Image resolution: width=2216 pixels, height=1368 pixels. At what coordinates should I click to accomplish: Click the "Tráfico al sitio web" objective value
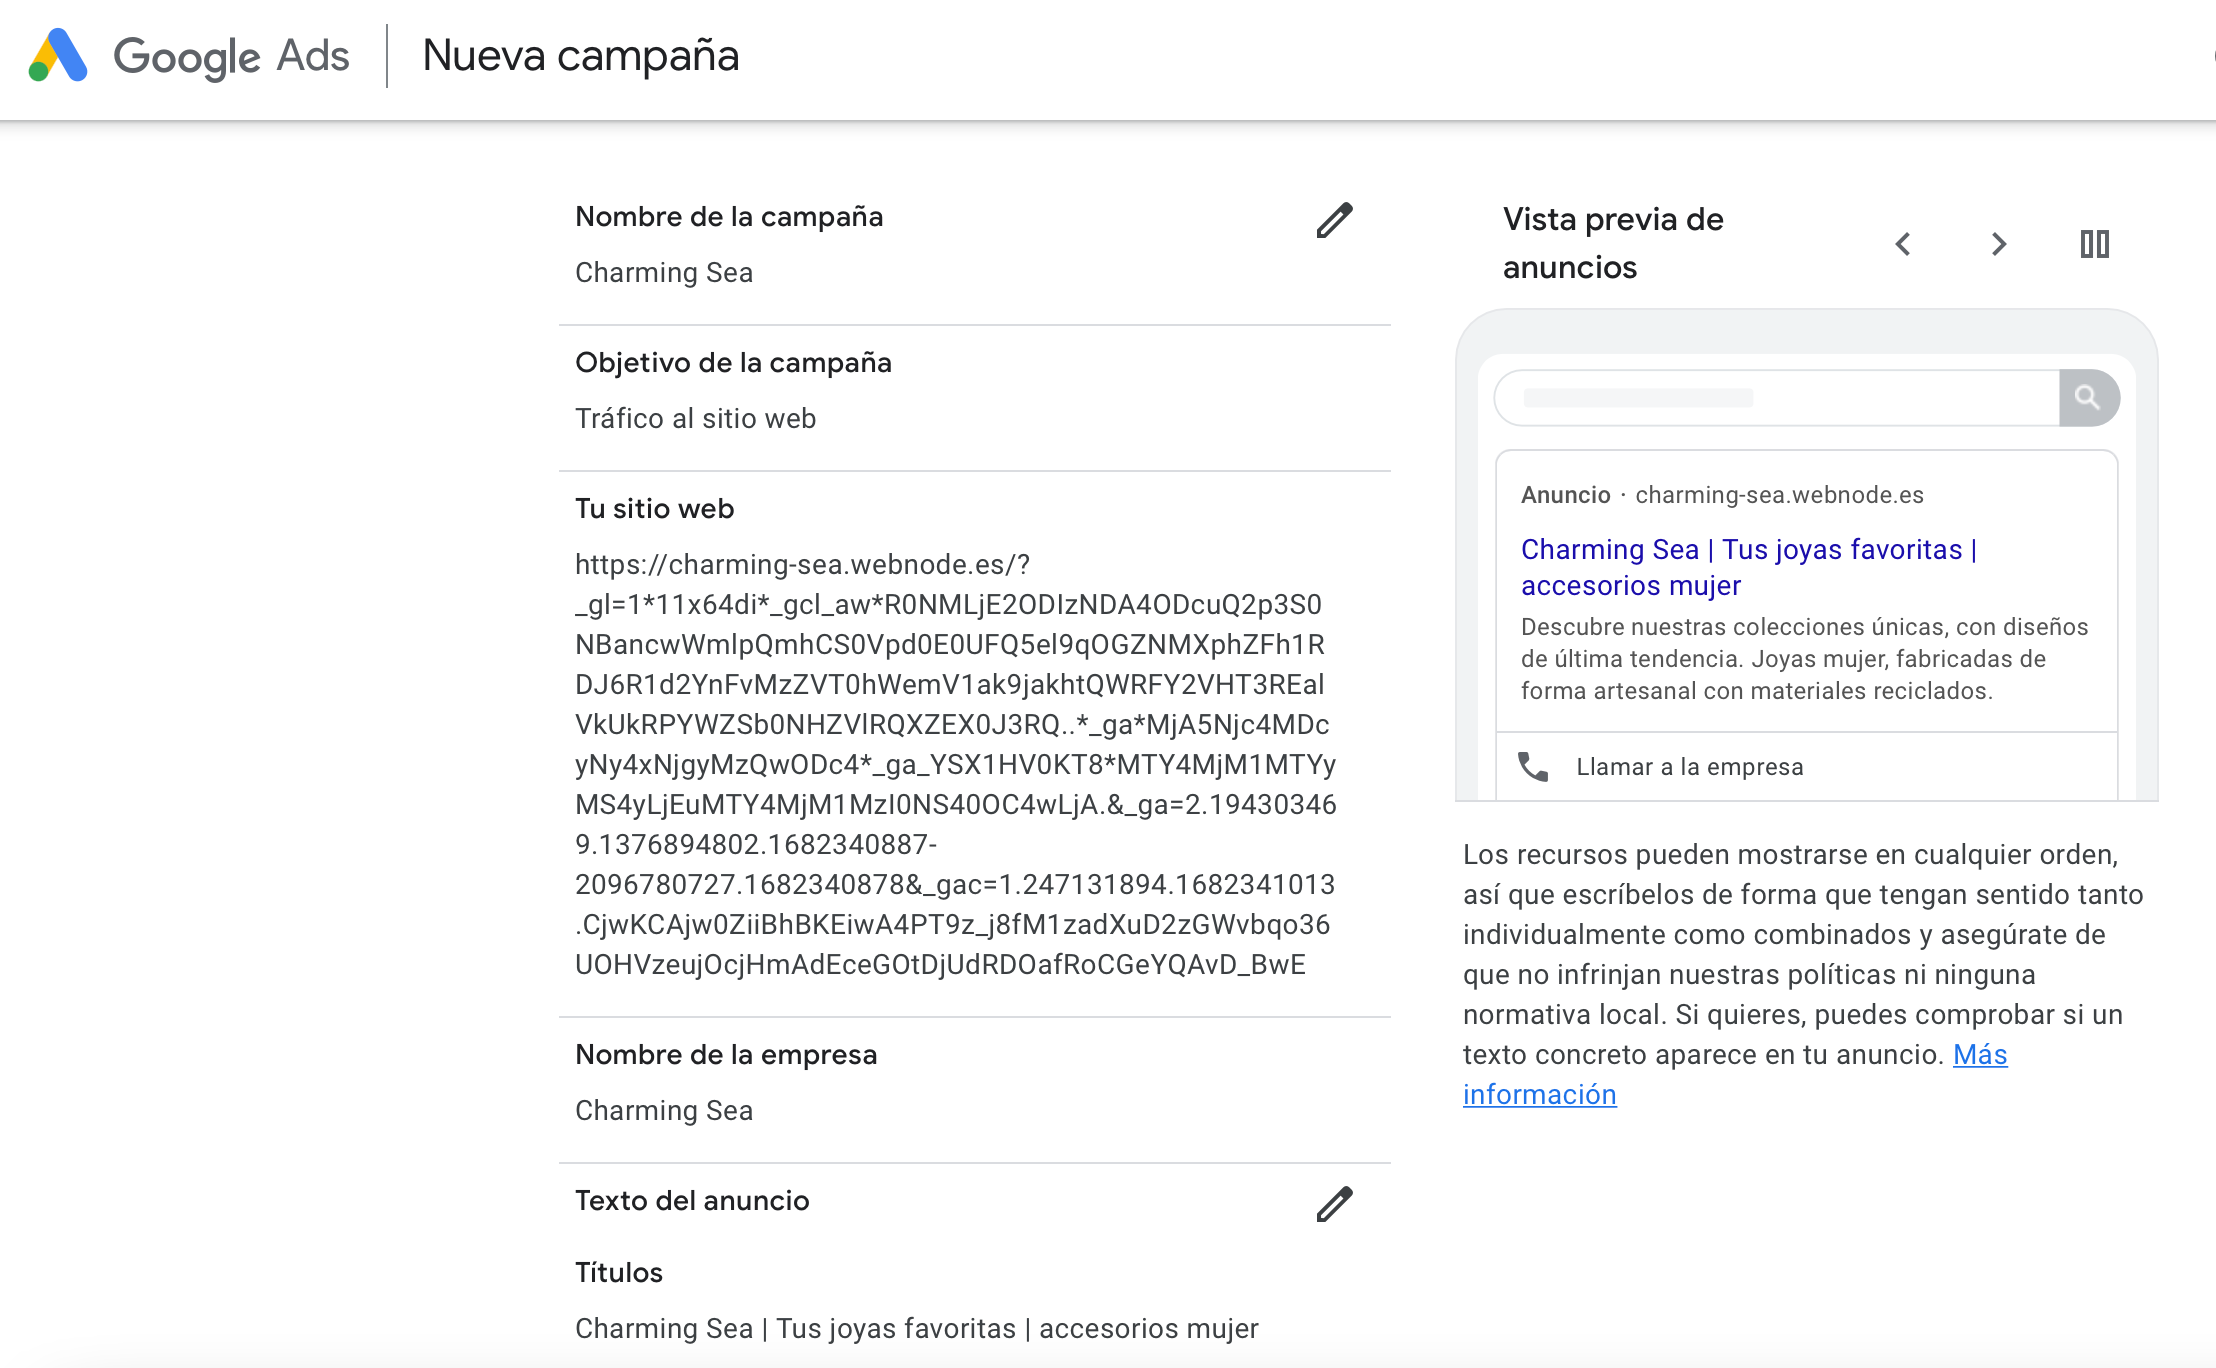point(695,419)
